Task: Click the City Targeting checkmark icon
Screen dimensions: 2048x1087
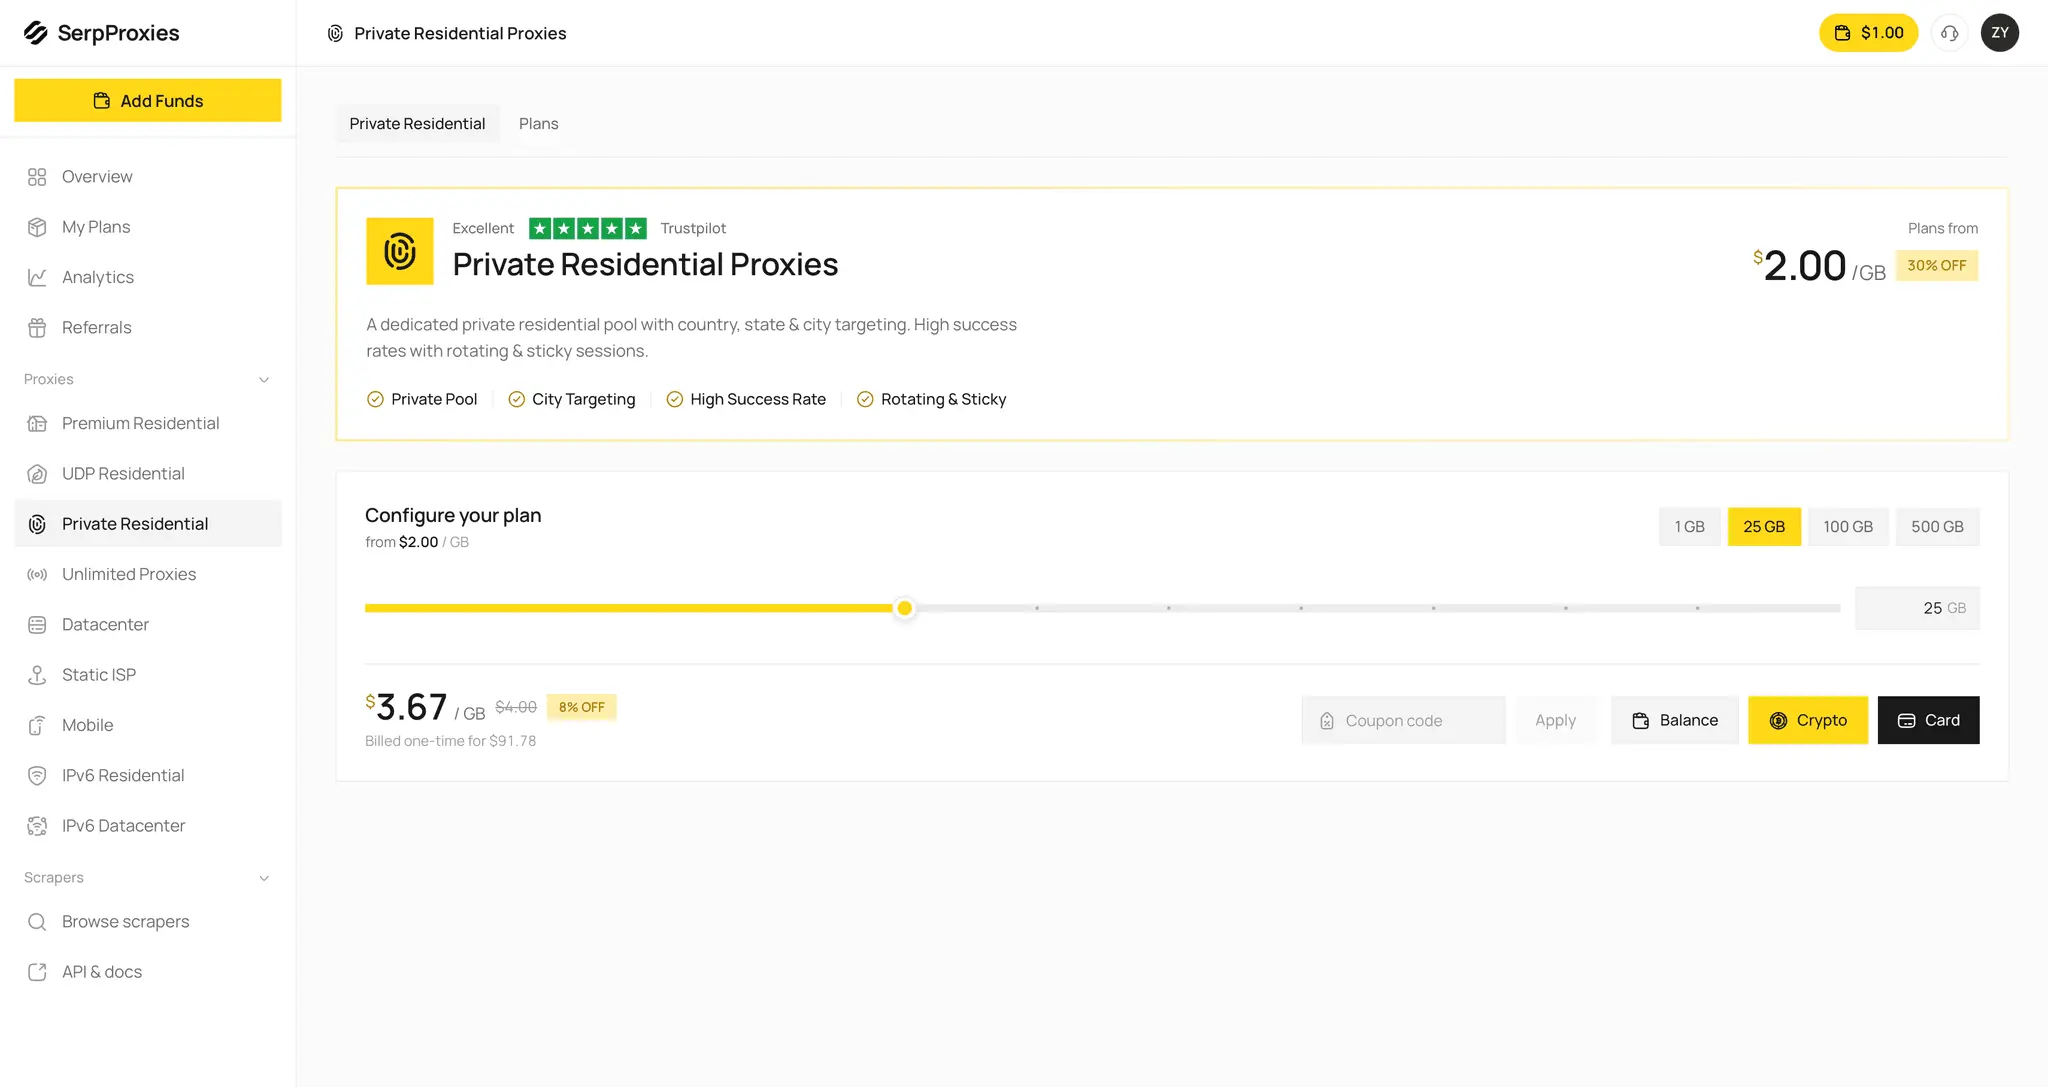Action: [516, 399]
